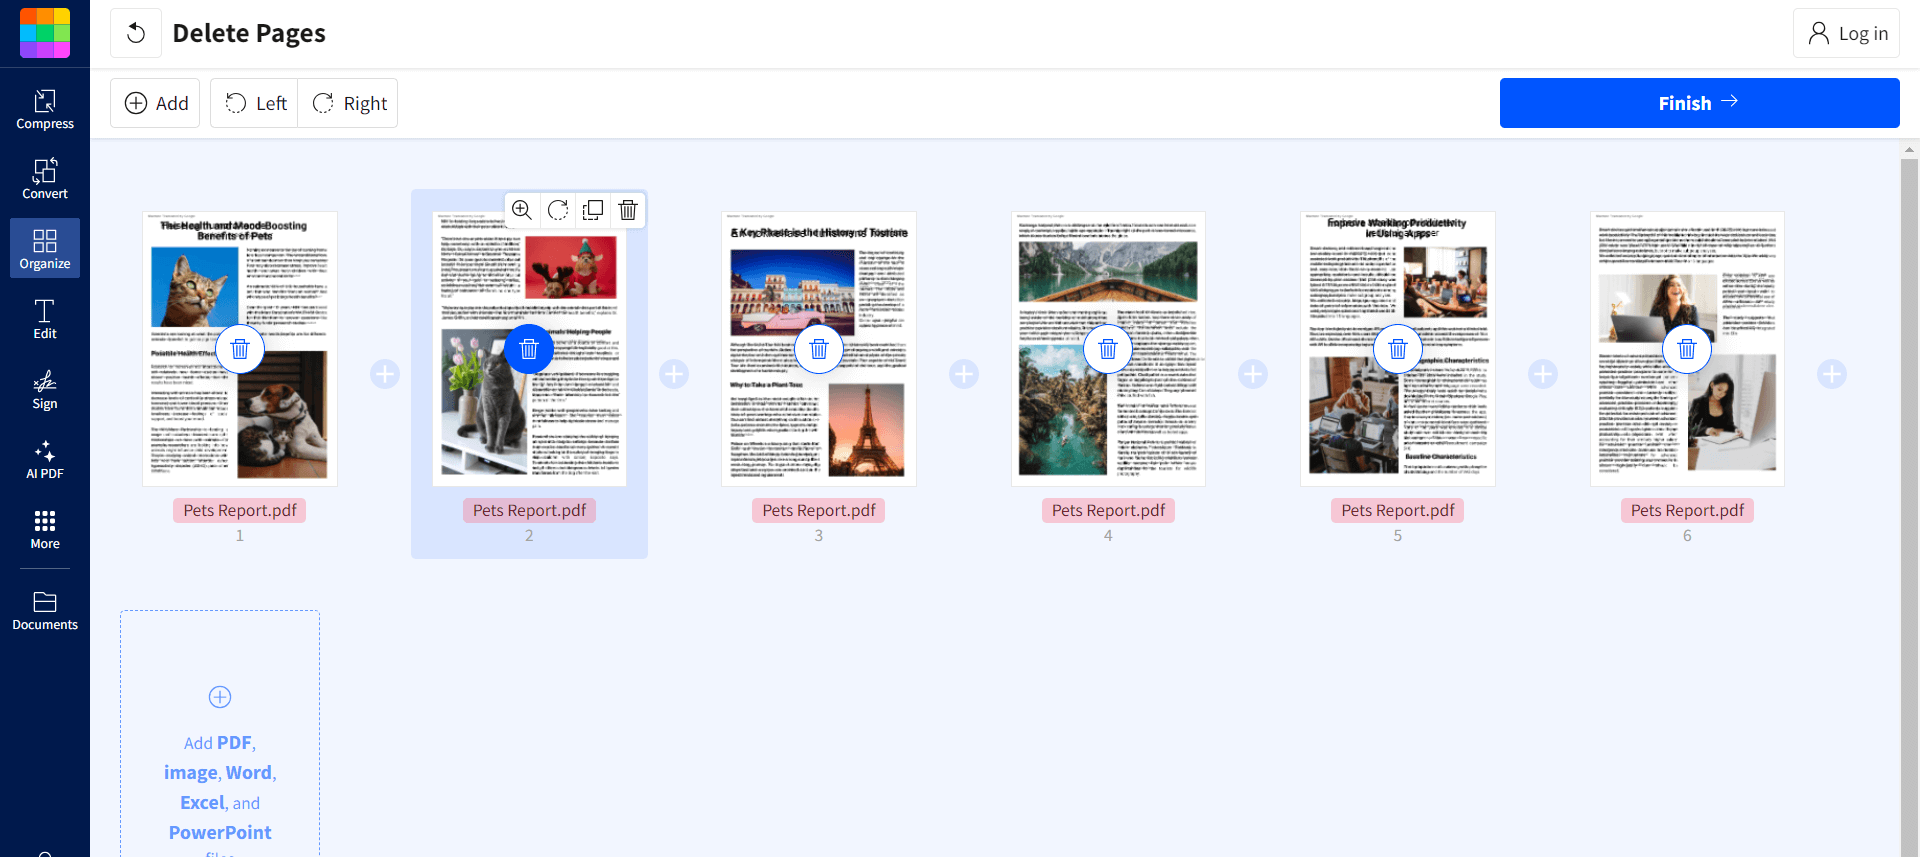Click the trash circle on page 1

[x=240, y=349]
